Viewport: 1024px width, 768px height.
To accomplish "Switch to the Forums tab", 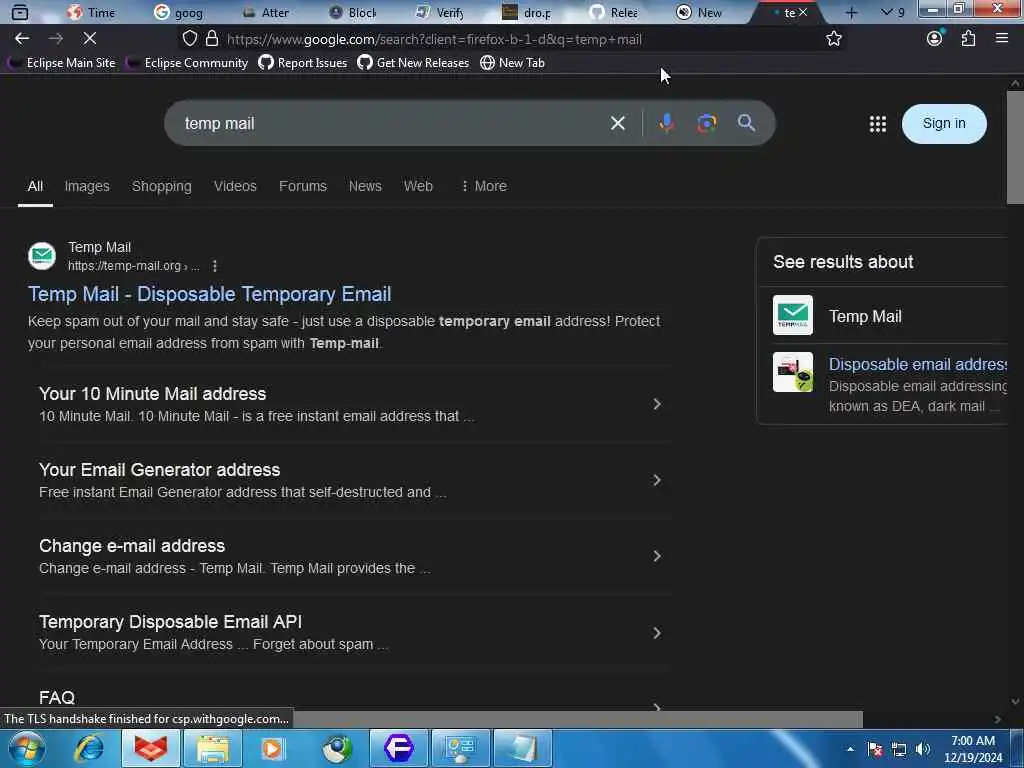I will [x=303, y=186].
